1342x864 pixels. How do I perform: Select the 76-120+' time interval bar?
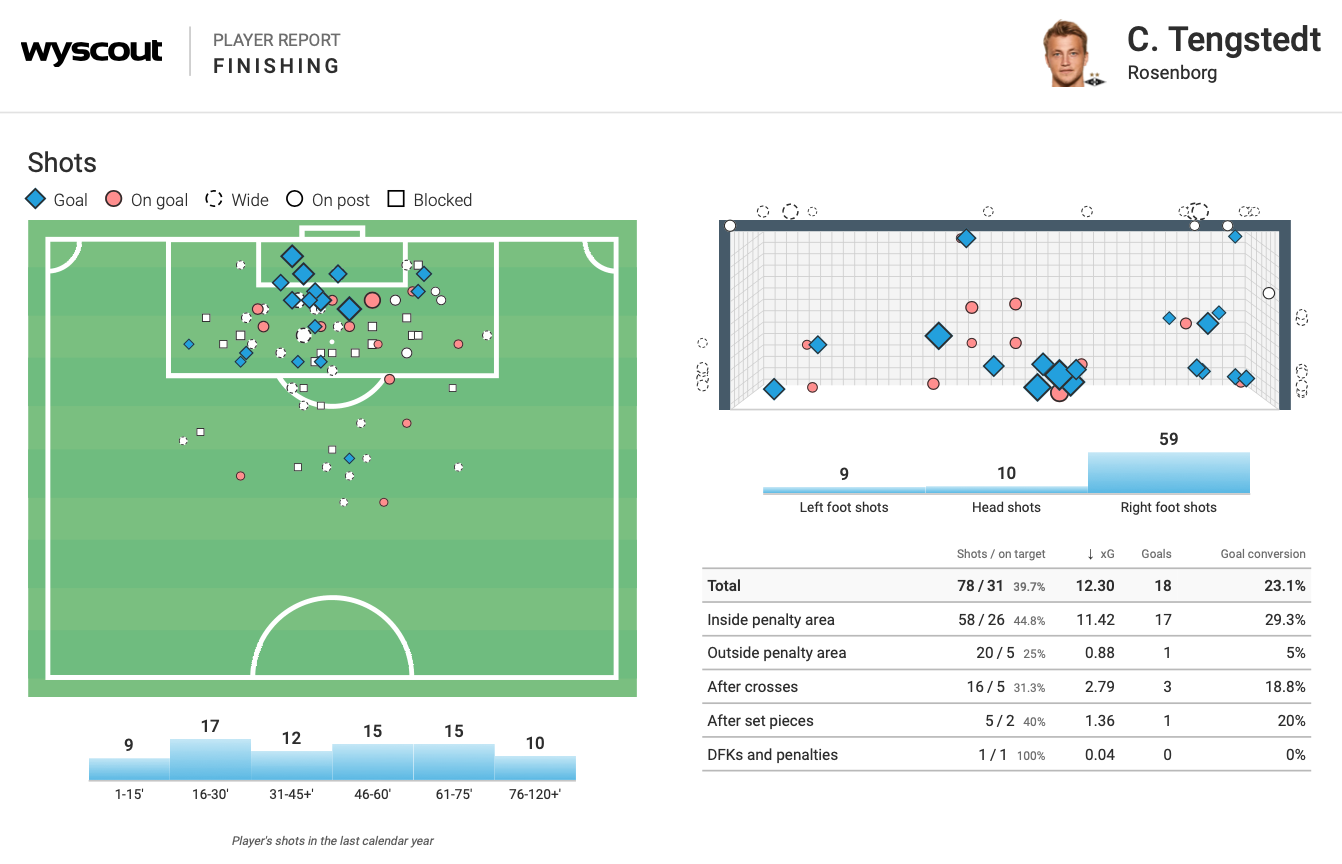(x=535, y=767)
